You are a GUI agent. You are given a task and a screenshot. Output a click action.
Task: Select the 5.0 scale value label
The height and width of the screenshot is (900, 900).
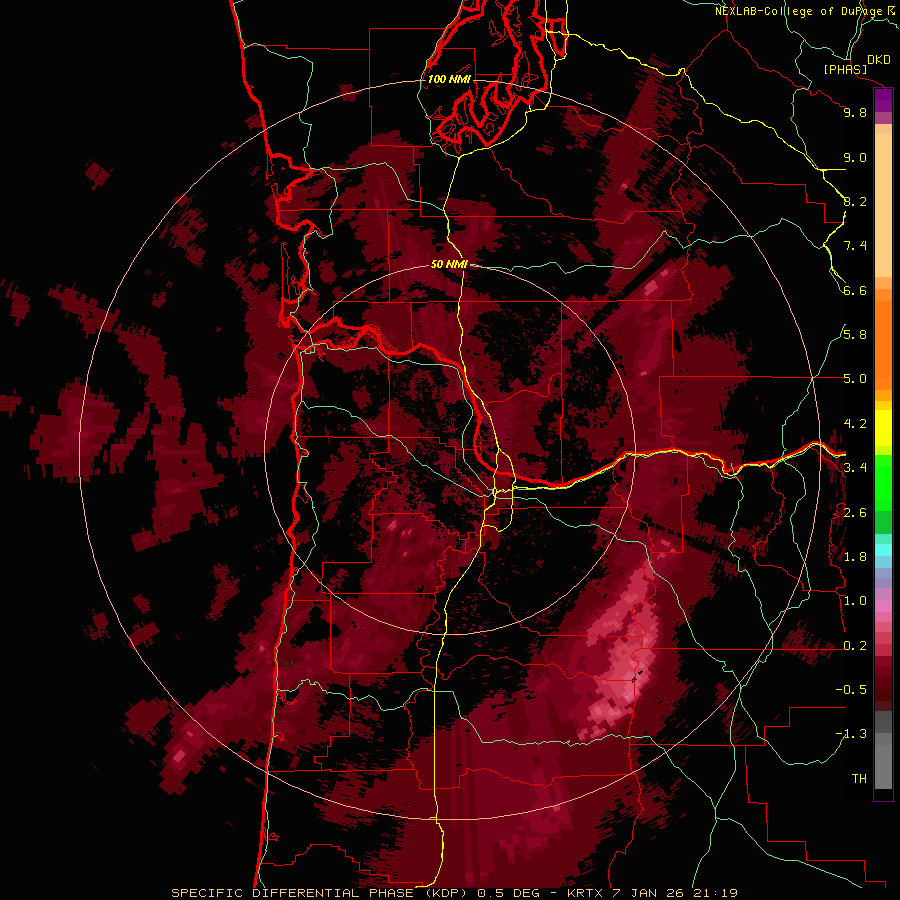(855, 379)
